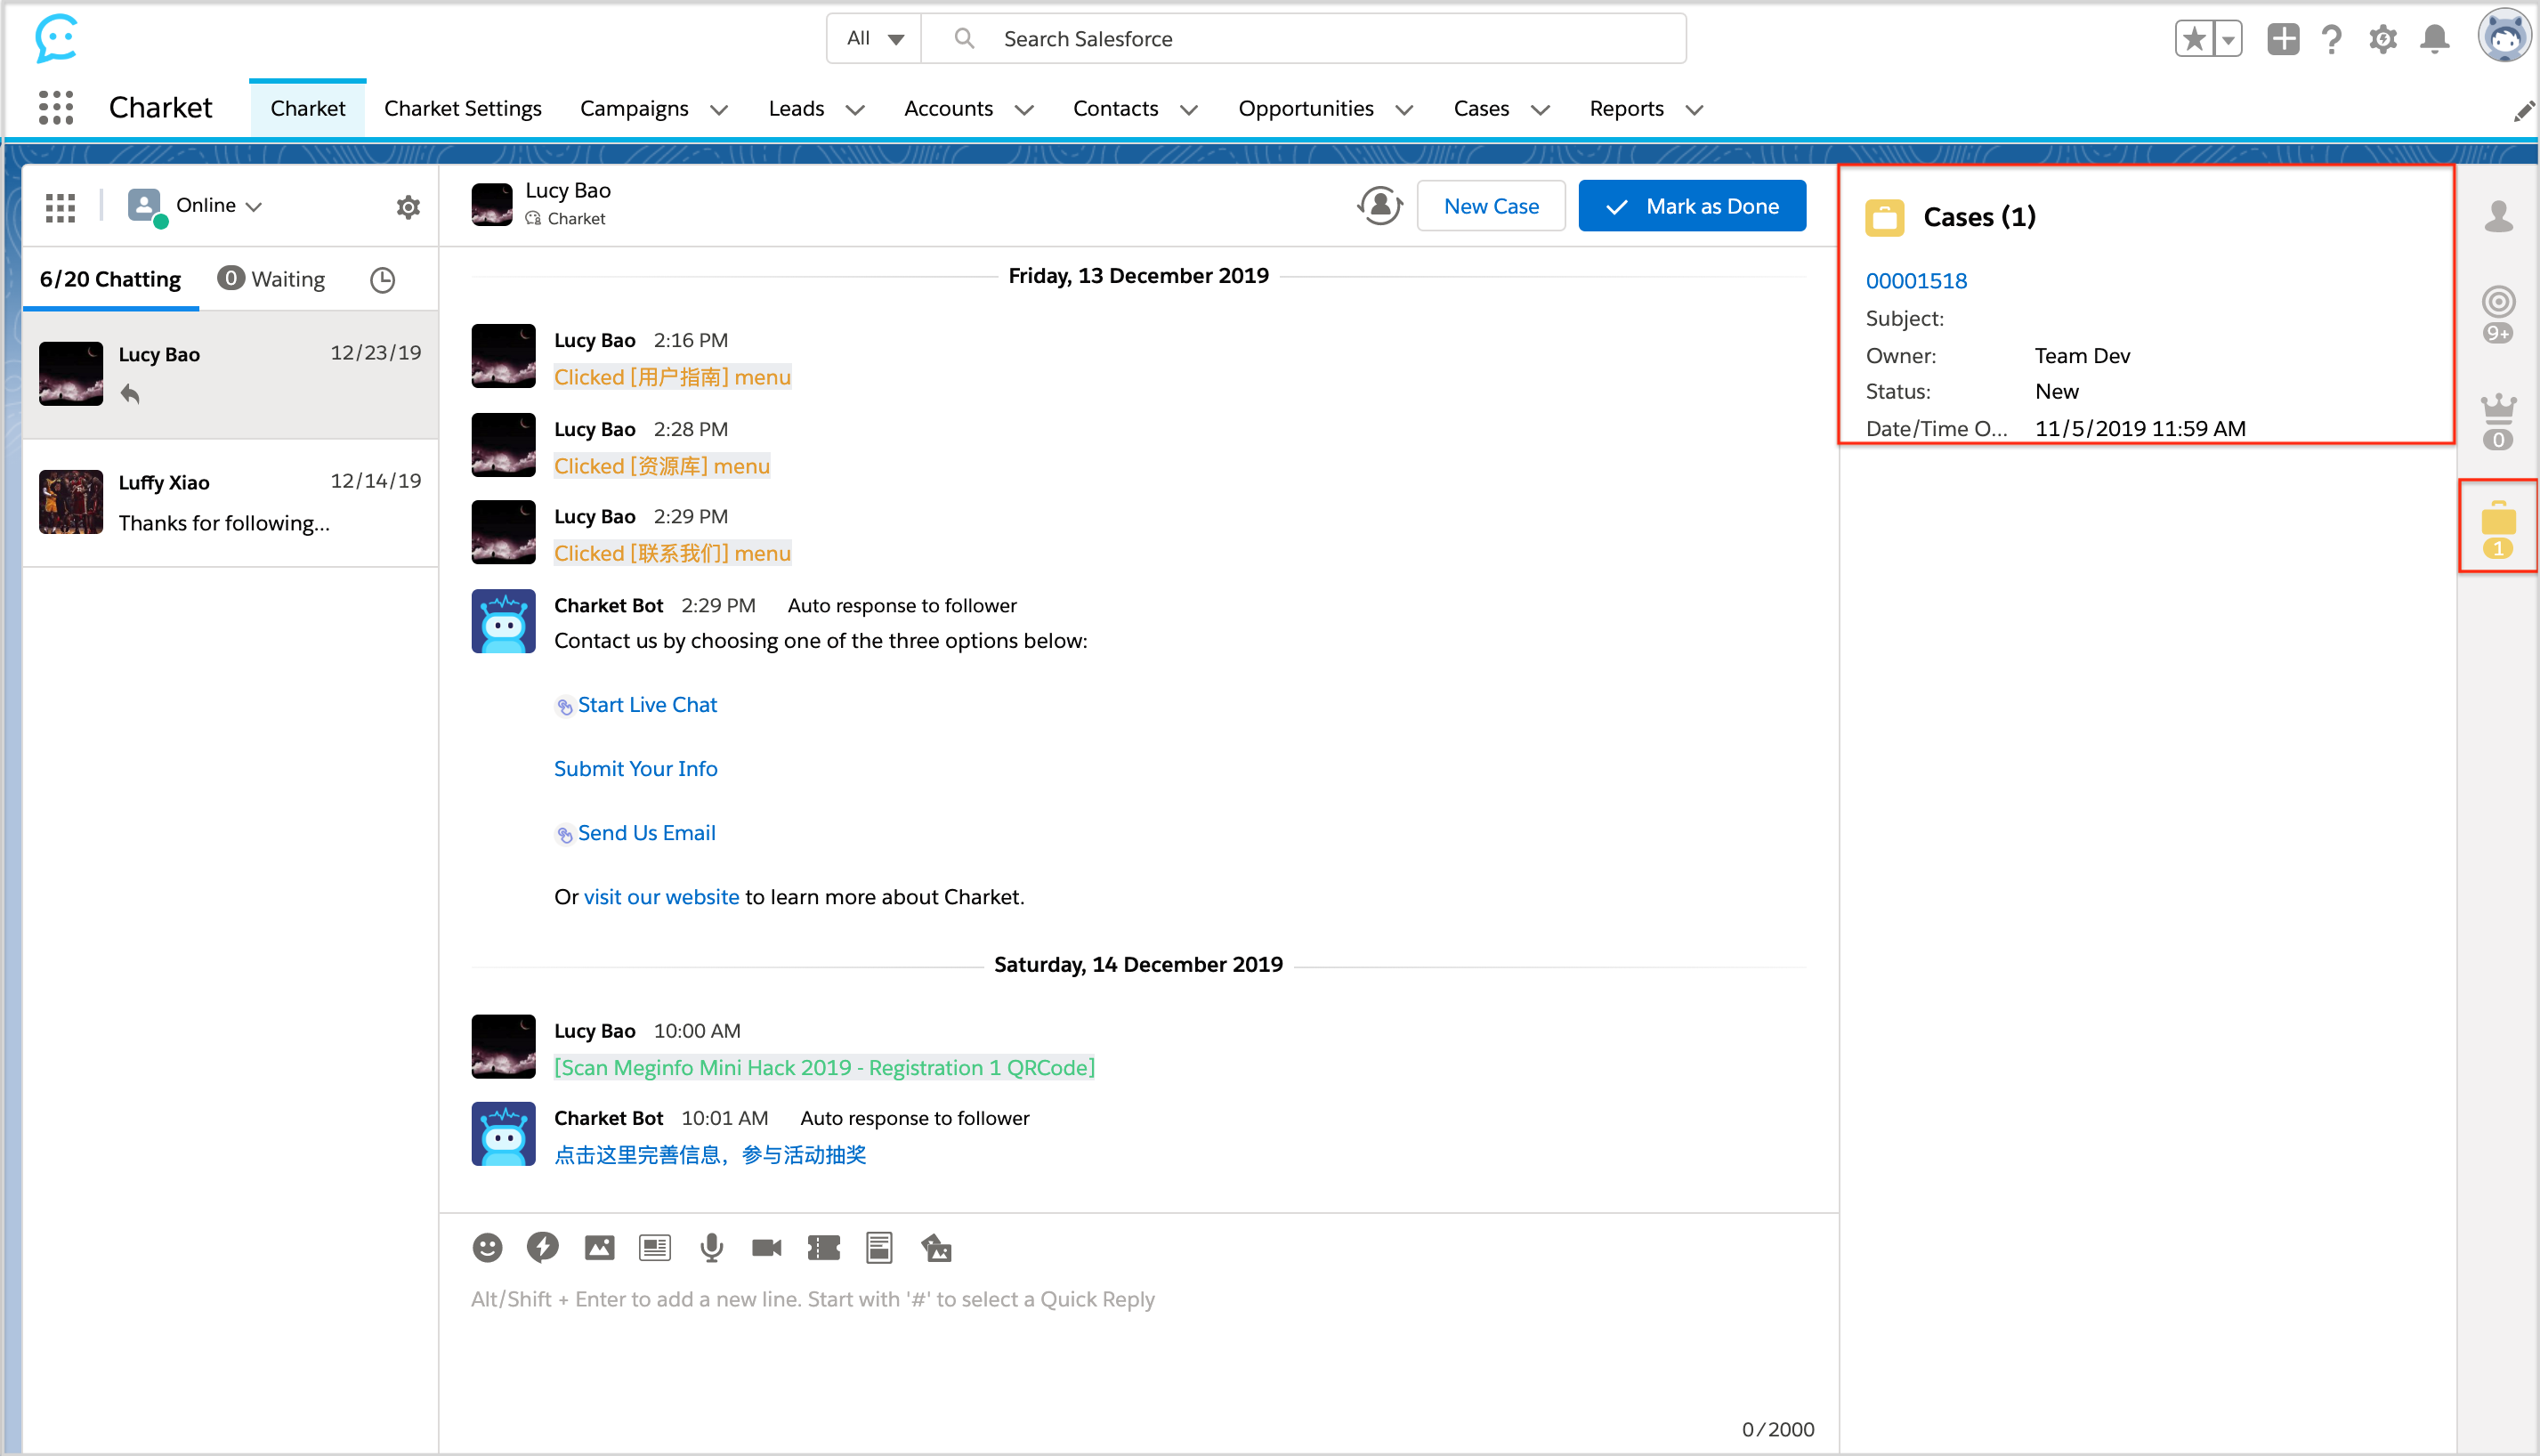Viewport: 2540px width, 1456px height.
Task: Open Quick Reply lightning bolt icon
Action: (x=543, y=1247)
